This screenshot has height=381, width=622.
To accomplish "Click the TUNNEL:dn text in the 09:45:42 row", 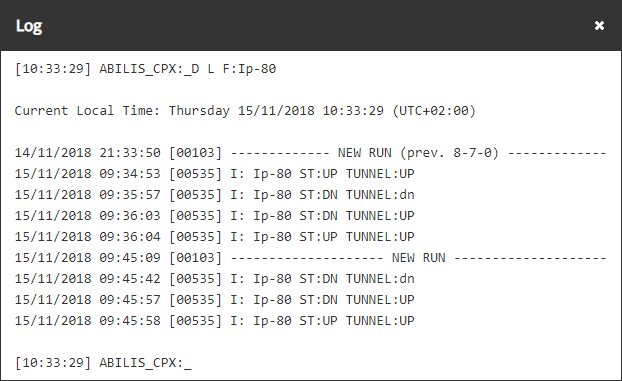I will (380, 279).
